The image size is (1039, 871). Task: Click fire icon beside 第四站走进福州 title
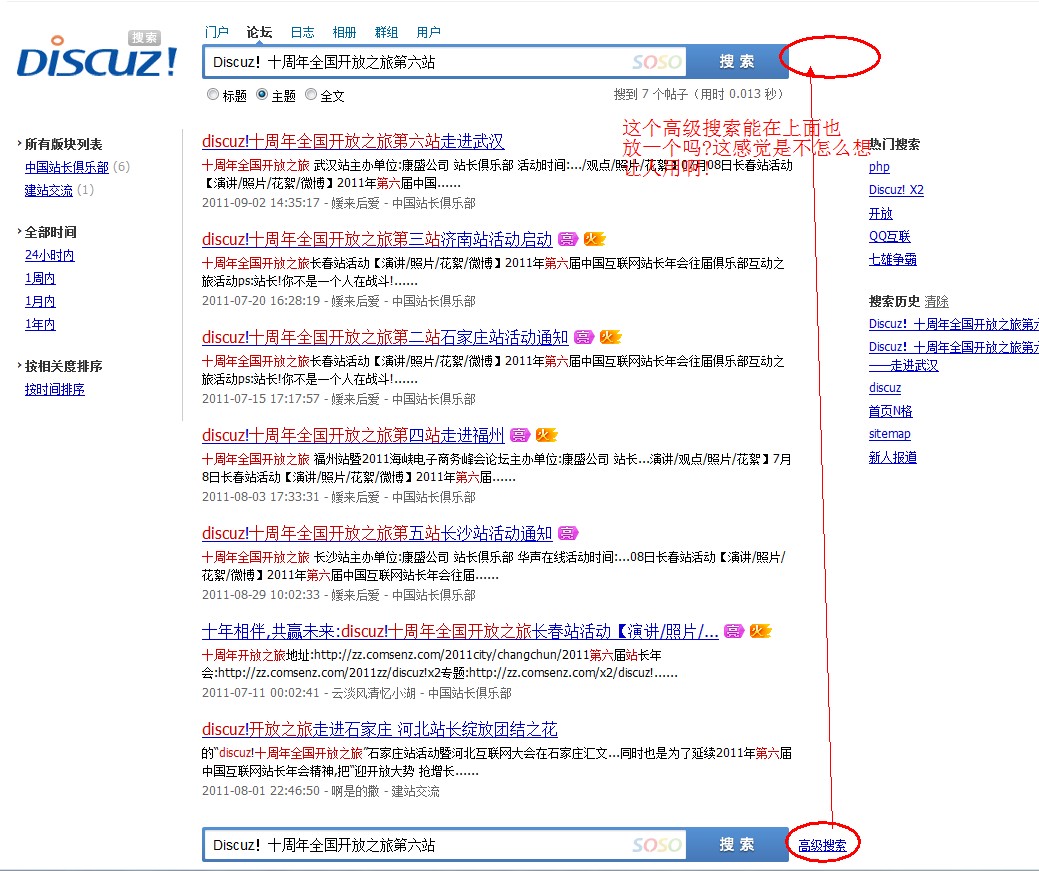(547, 436)
